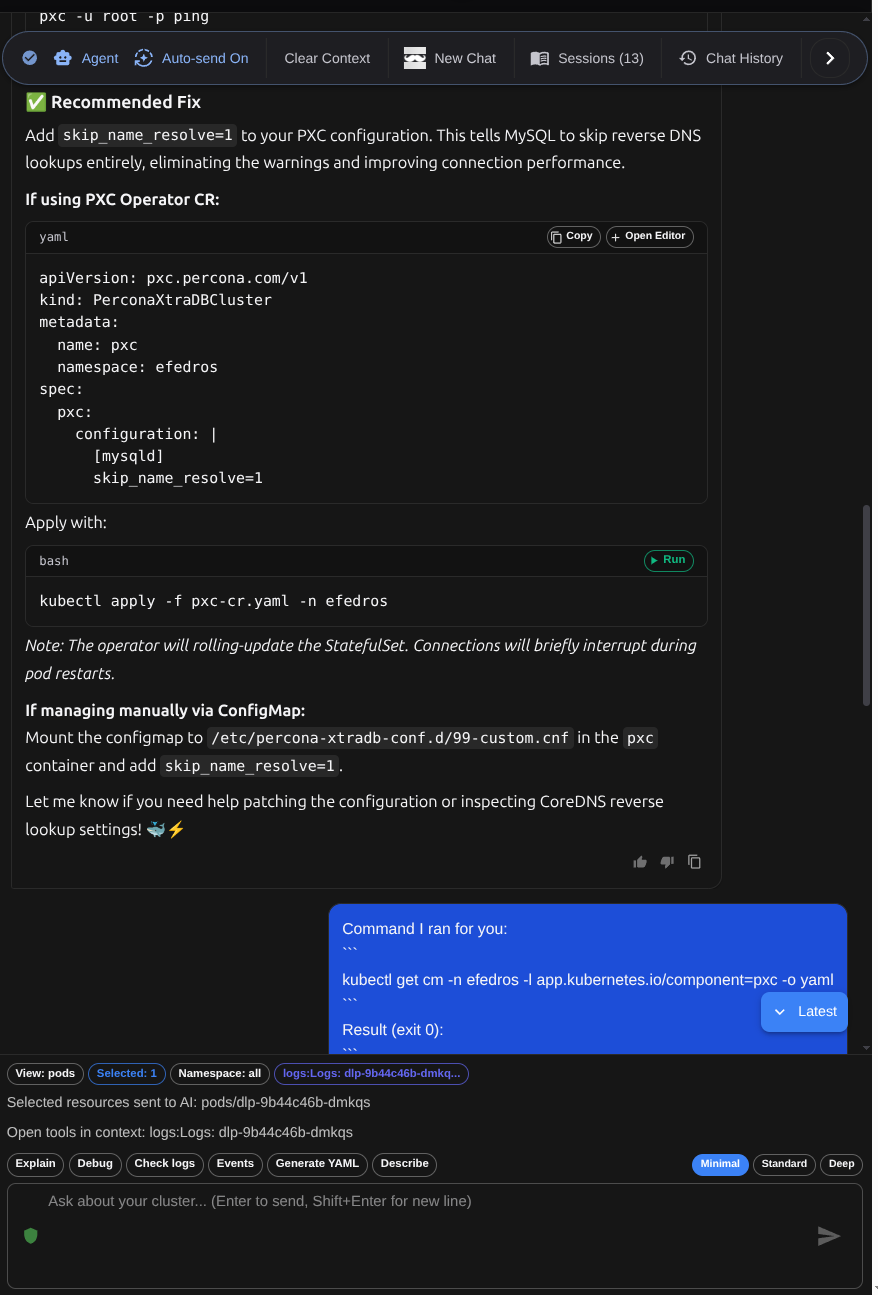878x1295 pixels.
Task: Click the 'Result (exit 0):' text
Action: 393,1030
